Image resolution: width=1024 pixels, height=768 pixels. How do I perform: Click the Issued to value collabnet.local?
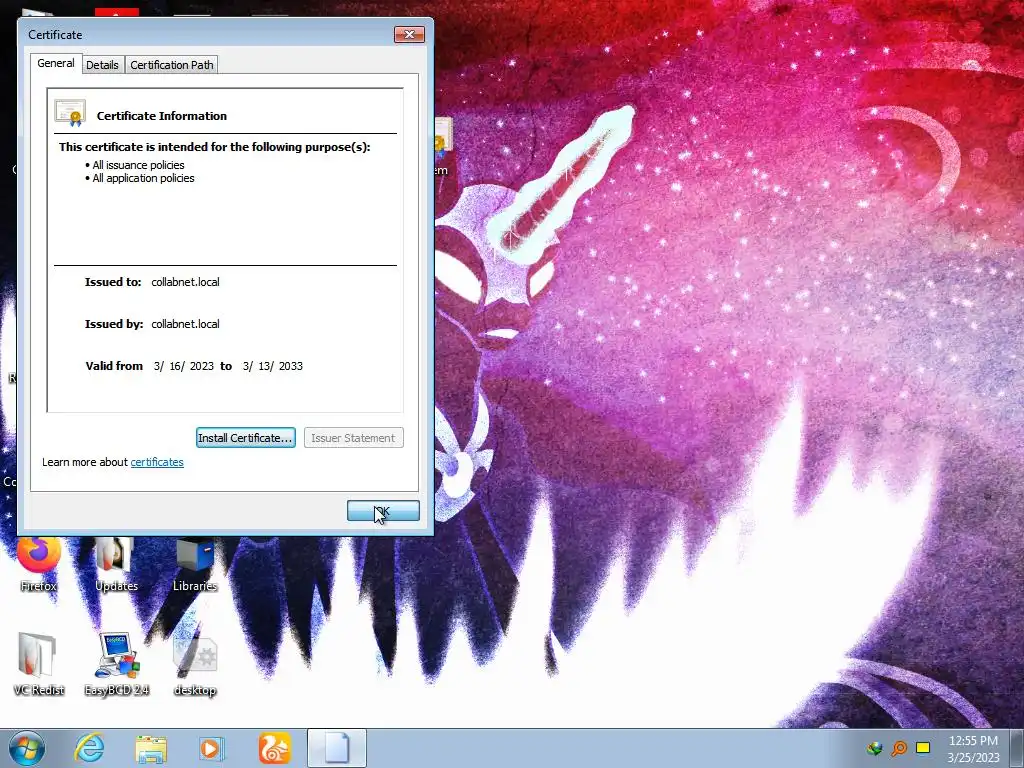(185, 282)
